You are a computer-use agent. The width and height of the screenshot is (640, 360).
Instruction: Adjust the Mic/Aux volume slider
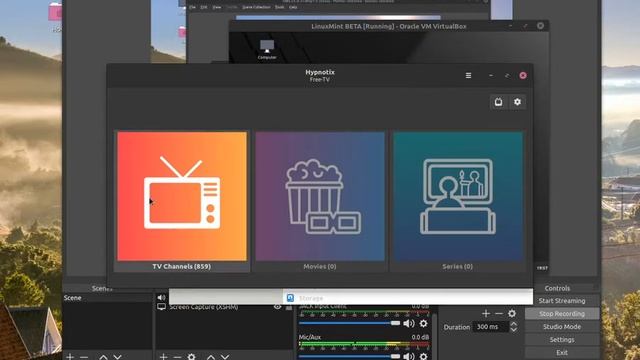349,356
